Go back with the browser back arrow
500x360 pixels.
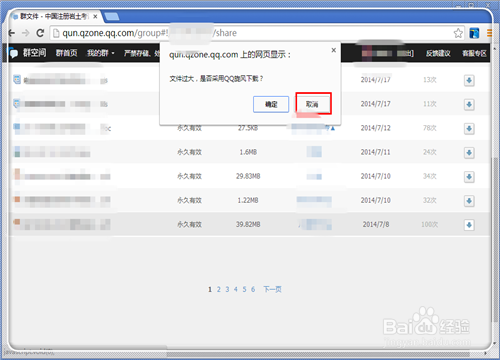coord(12,33)
